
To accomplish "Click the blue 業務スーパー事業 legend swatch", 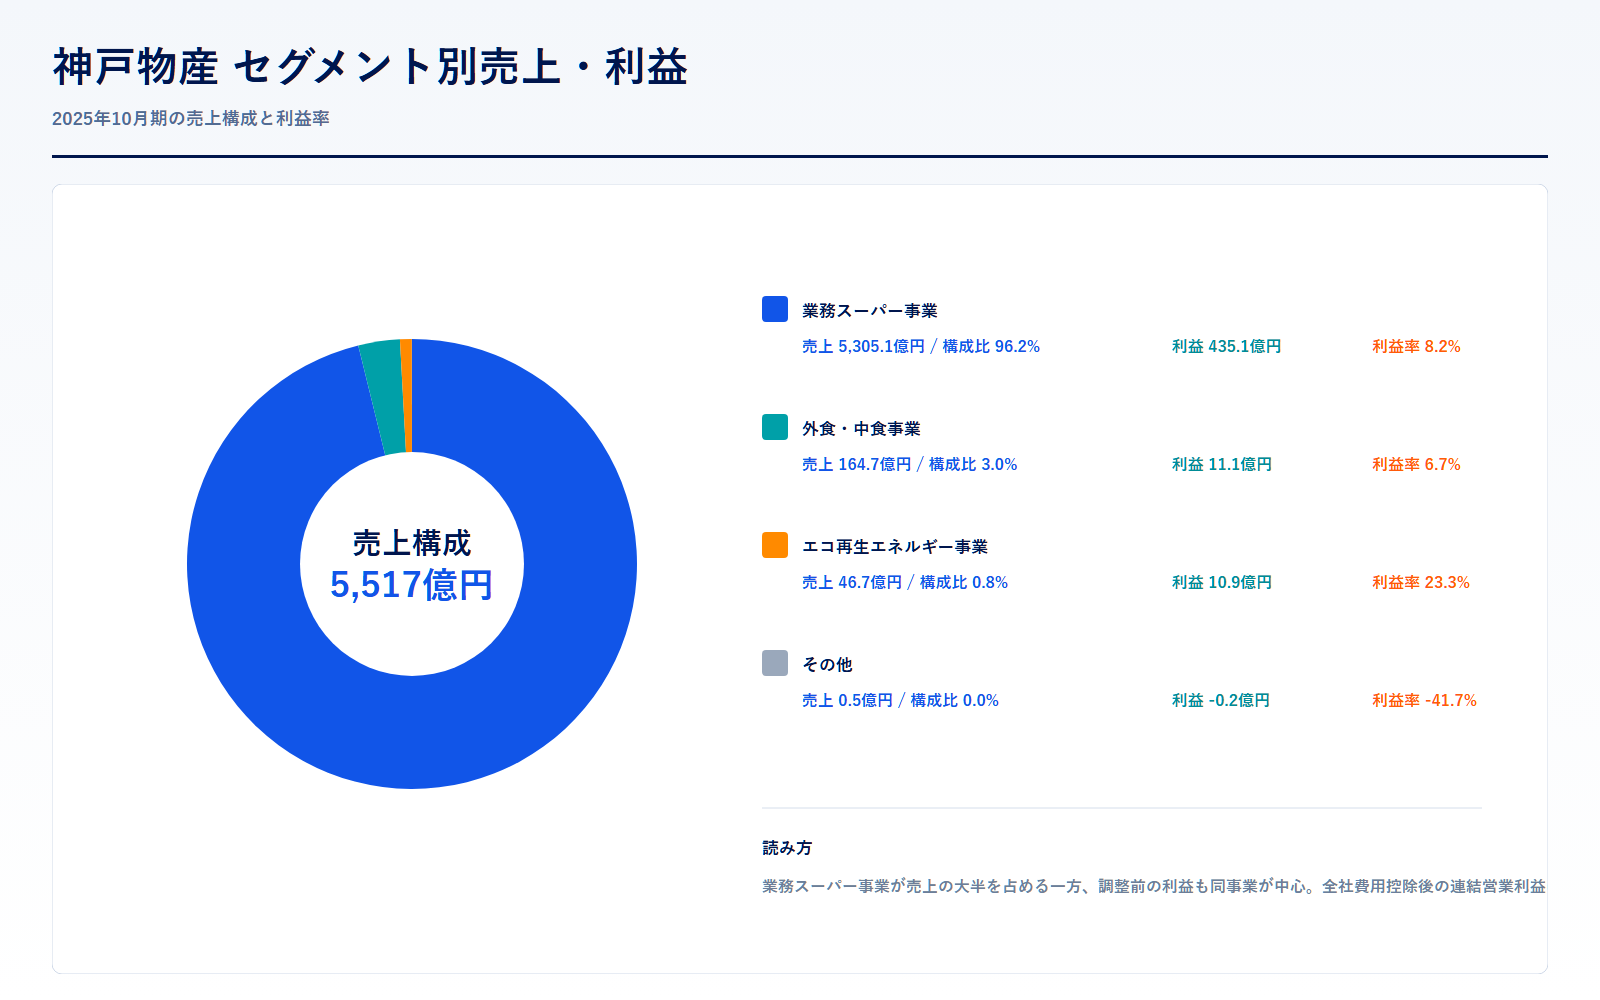I will click(x=775, y=309).
